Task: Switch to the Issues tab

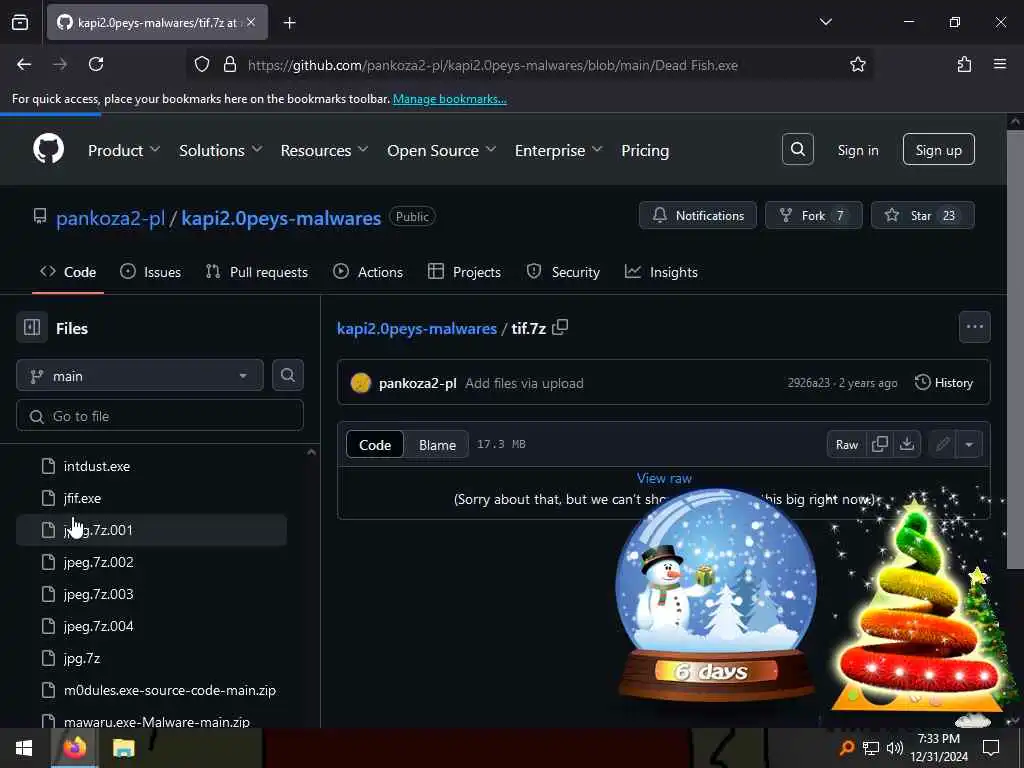Action: coord(151,272)
